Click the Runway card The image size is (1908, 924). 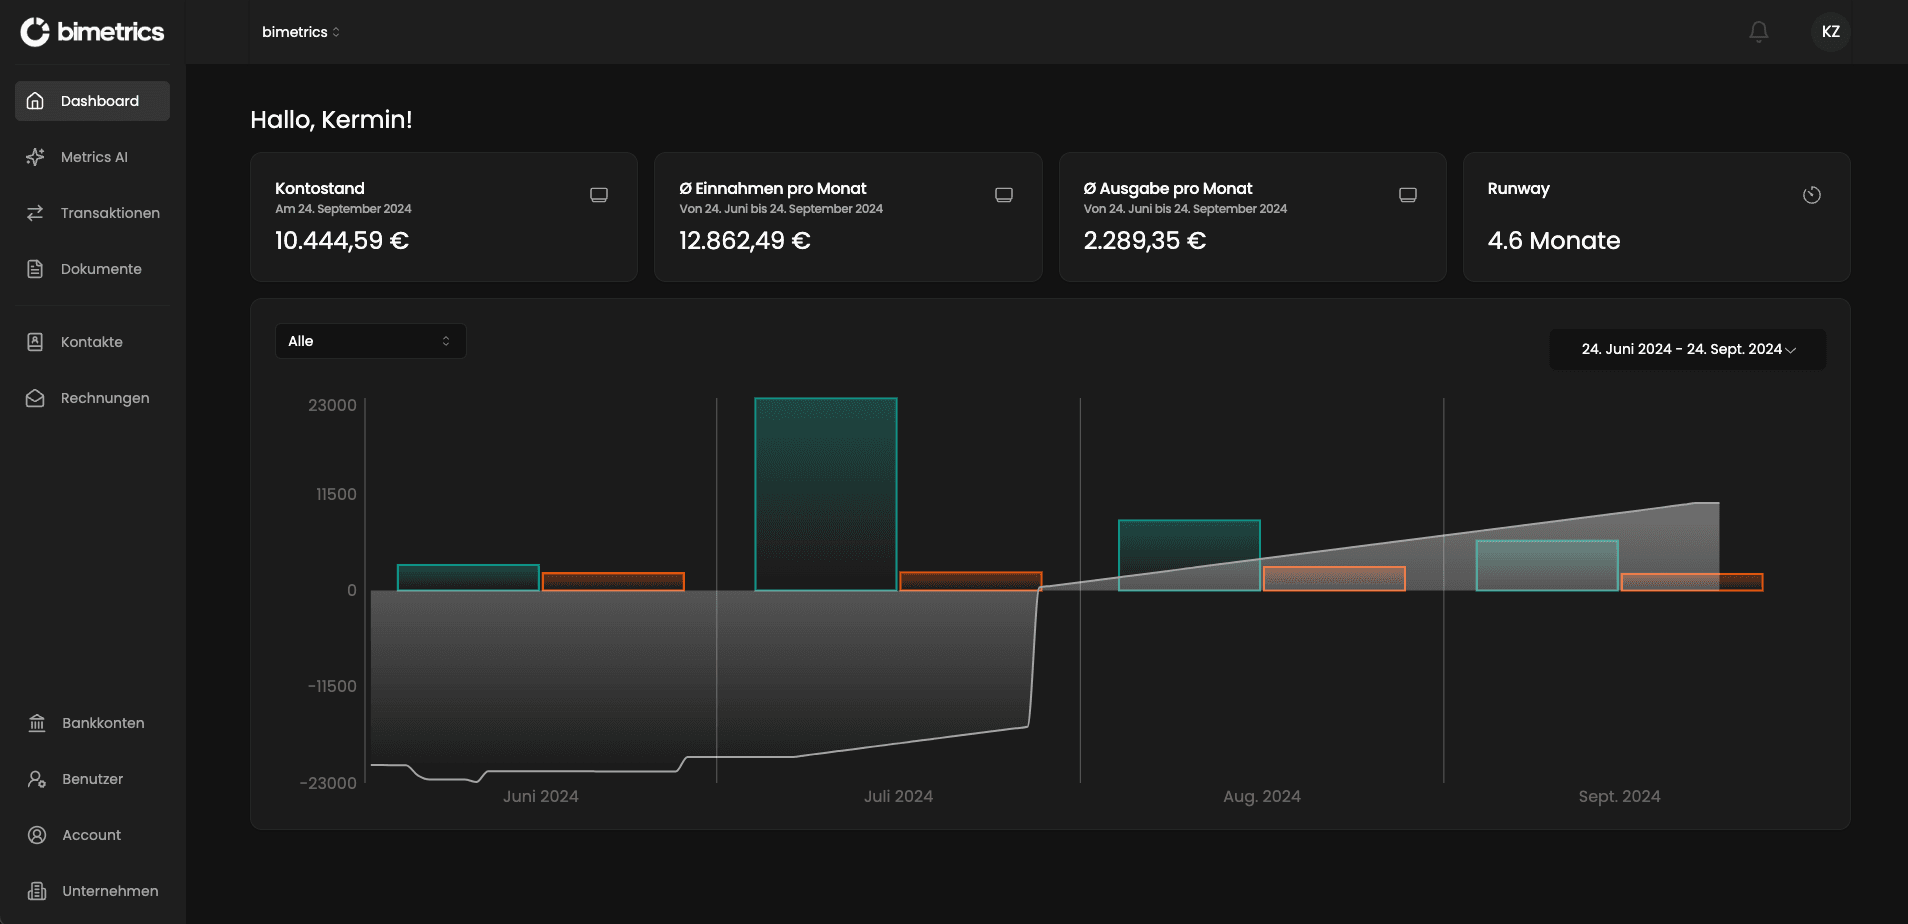(x=1657, y=217)
